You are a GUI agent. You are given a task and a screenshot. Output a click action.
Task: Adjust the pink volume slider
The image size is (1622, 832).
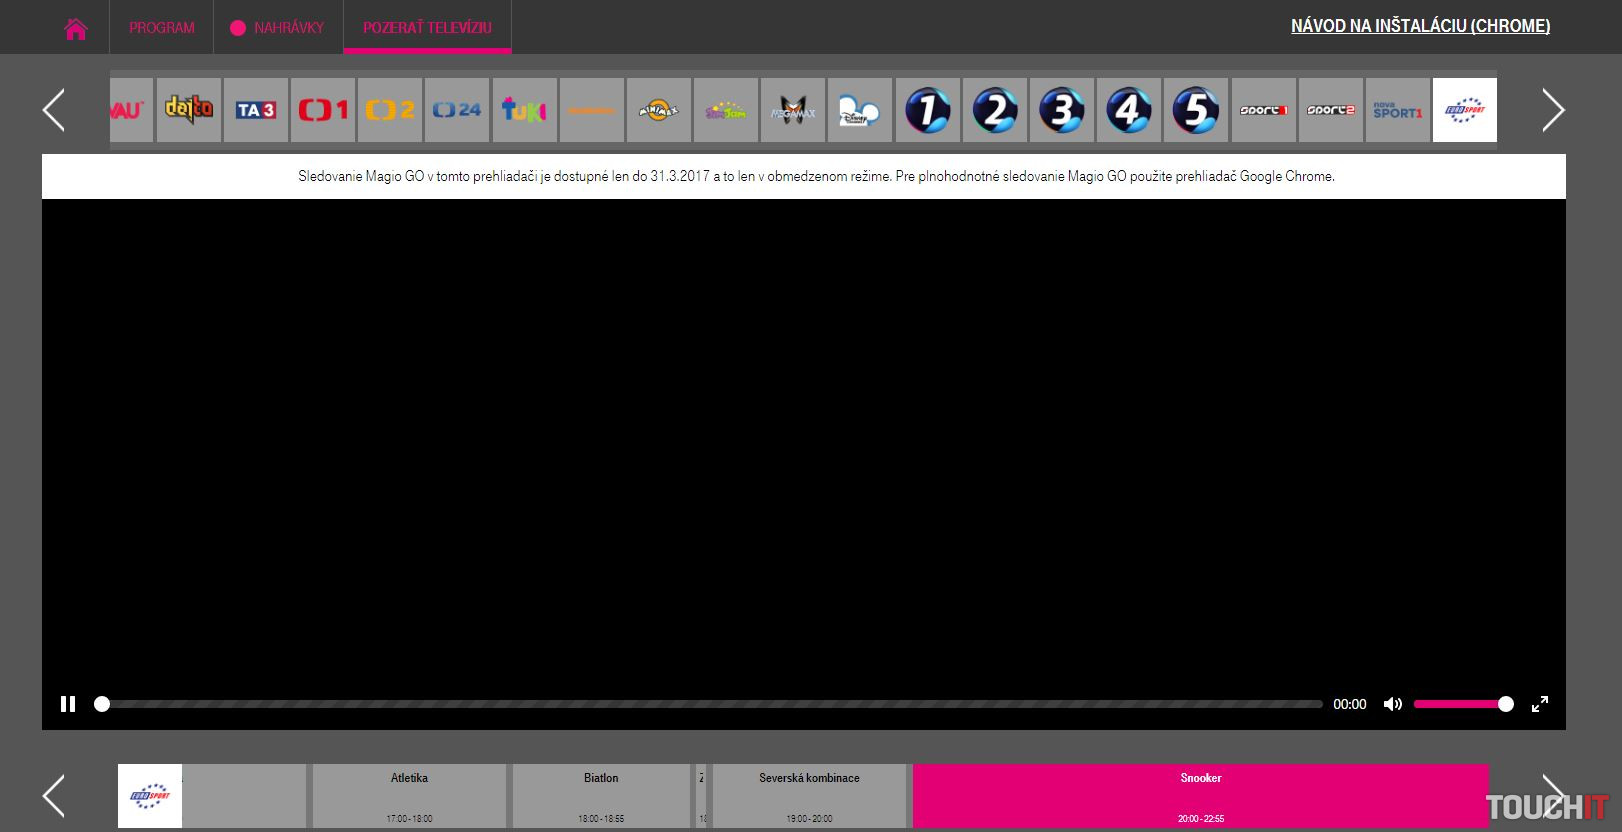click(x=1462, y=704)
